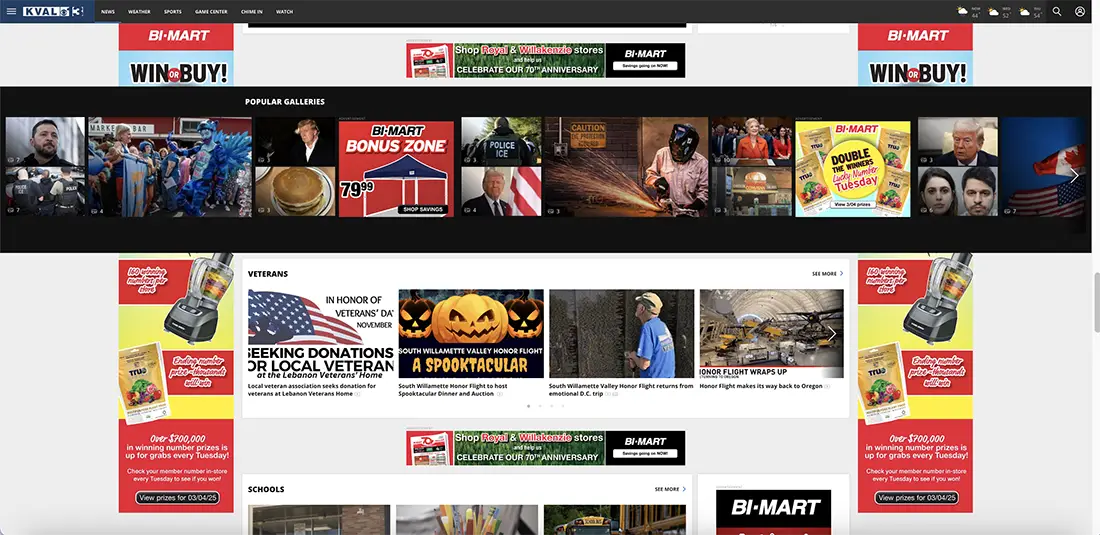Click left sidebar View prizes for 03/04/25 button
This screenshot has width=1100, height=535.
[178, 497]
